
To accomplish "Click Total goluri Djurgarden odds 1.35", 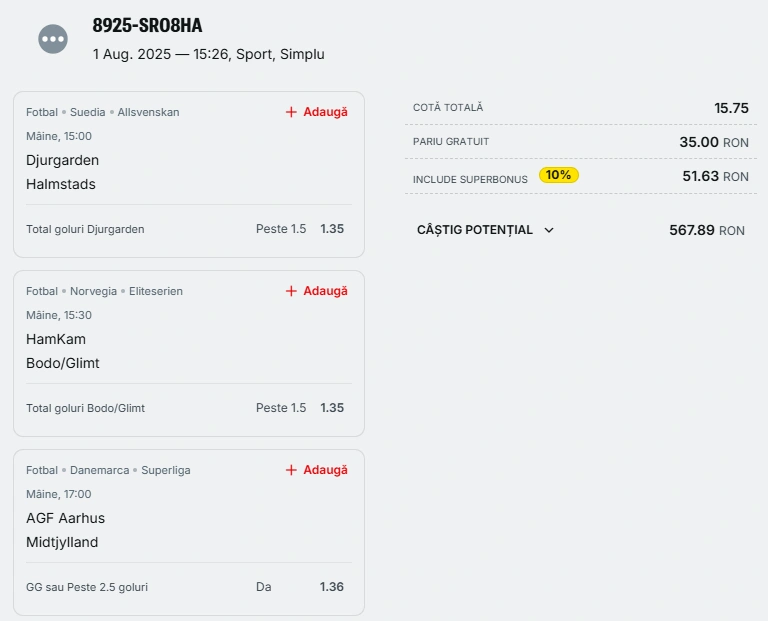I will pos(332,229).
